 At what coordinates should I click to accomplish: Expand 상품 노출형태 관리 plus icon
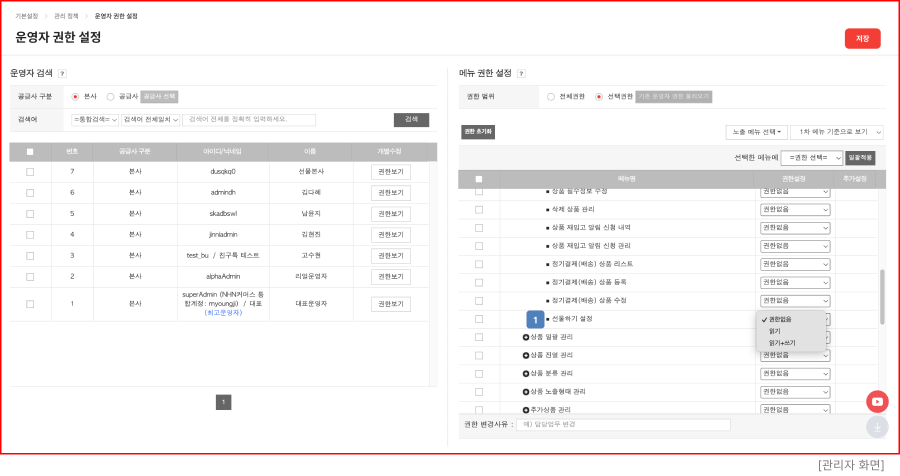[526, 391]
